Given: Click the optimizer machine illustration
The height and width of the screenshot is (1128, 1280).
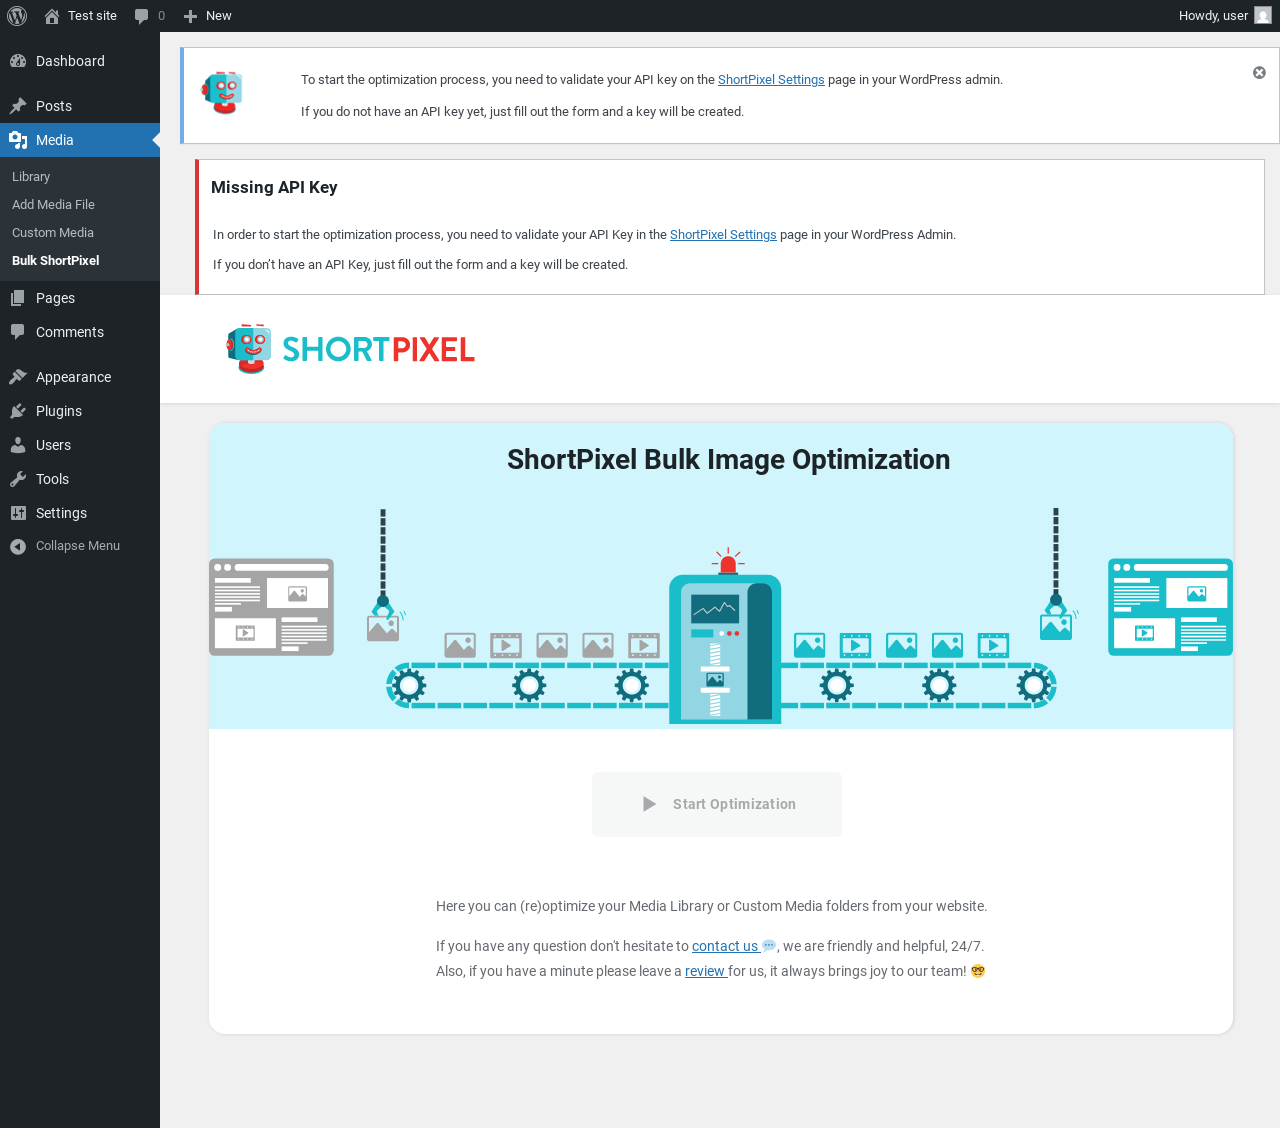Looking at the screenshot, I should click(725, 648).
